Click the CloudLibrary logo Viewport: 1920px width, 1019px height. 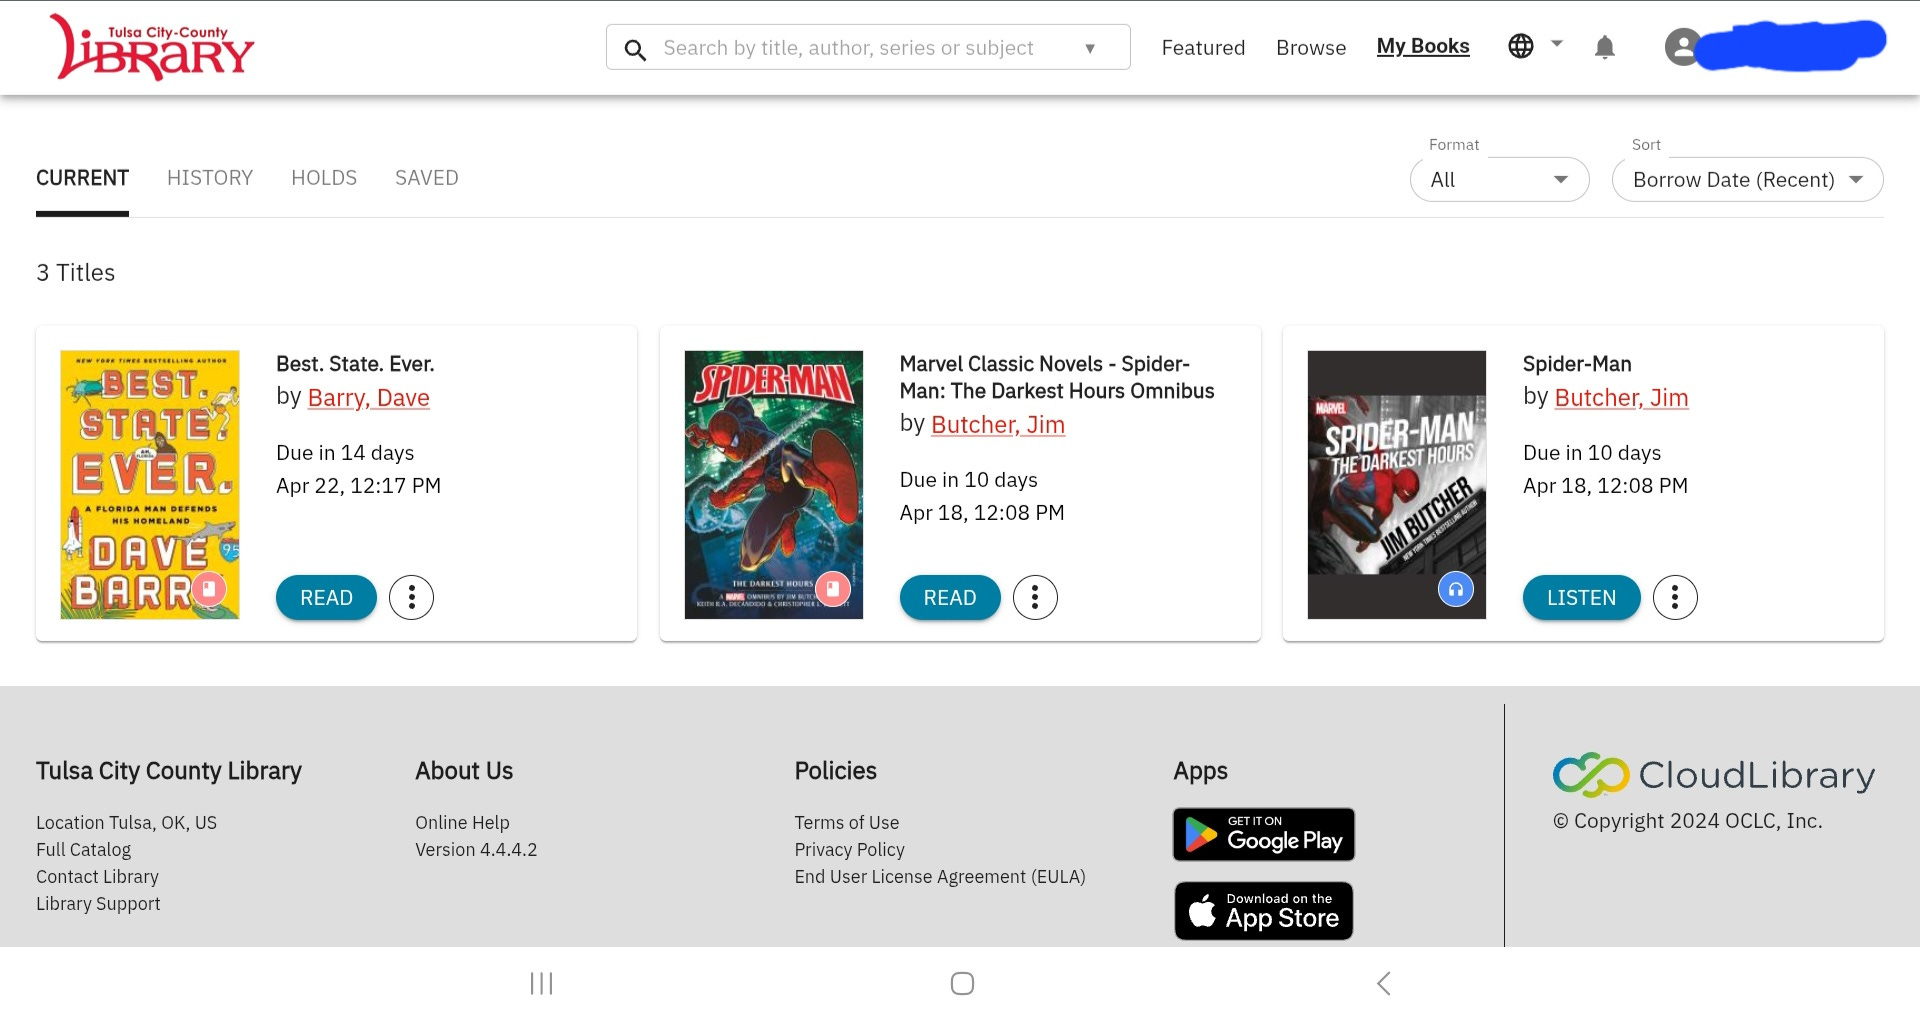[1713, 775]
